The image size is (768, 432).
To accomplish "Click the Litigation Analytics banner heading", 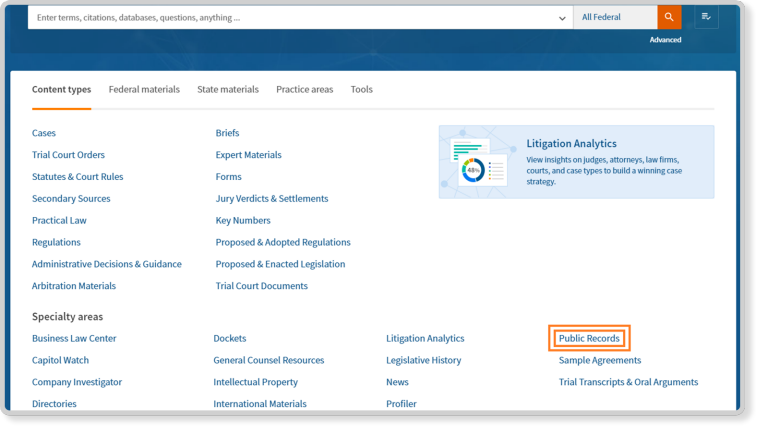I will 571,144.
